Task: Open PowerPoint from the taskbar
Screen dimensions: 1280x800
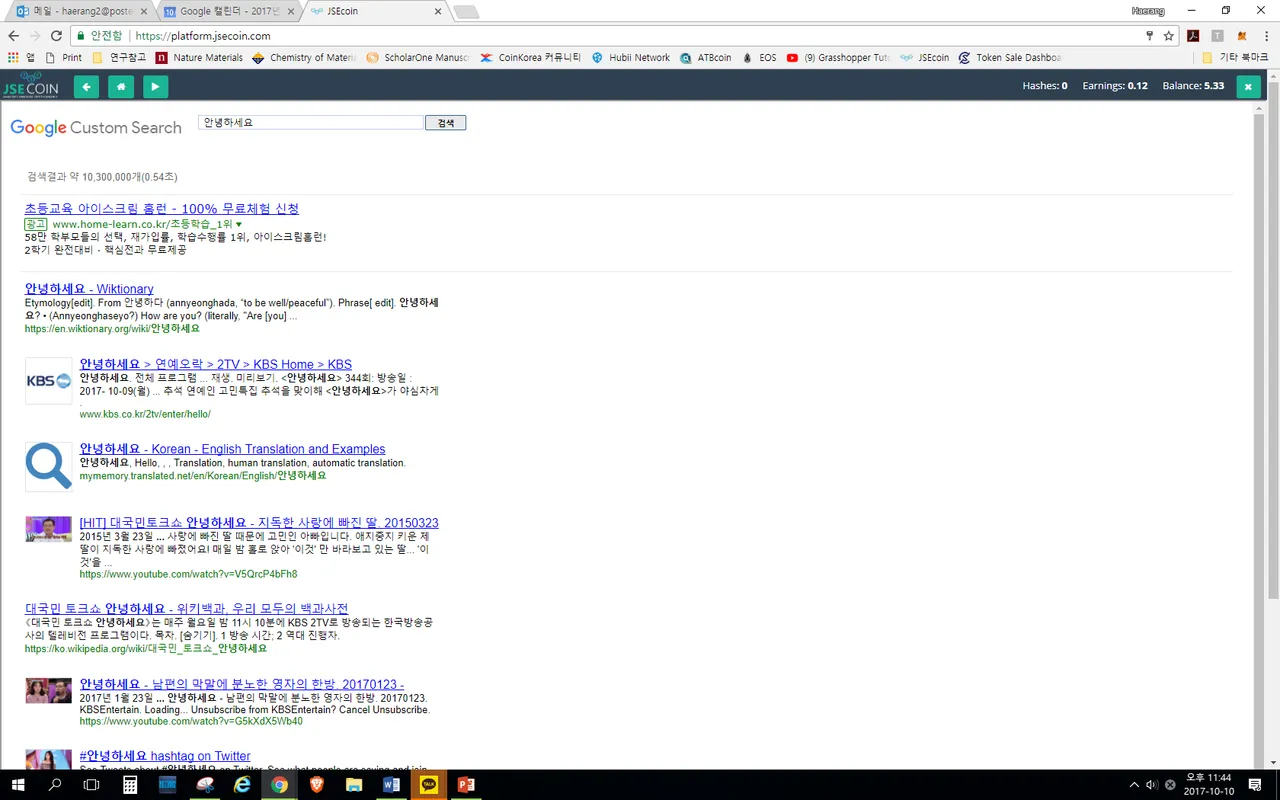Action: click(x=467, y=785)
